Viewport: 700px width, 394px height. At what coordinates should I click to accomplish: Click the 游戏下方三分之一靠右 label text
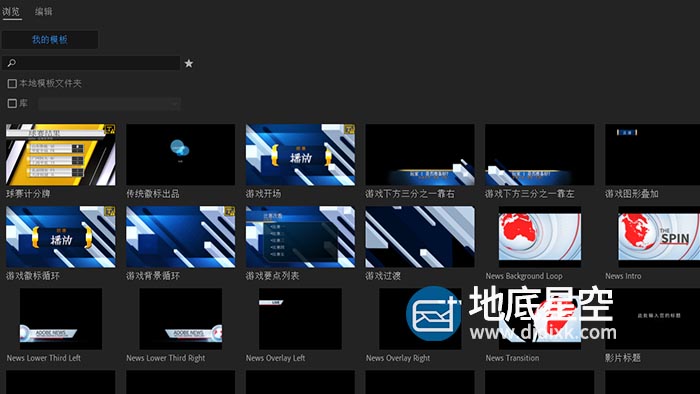[410, 194]
